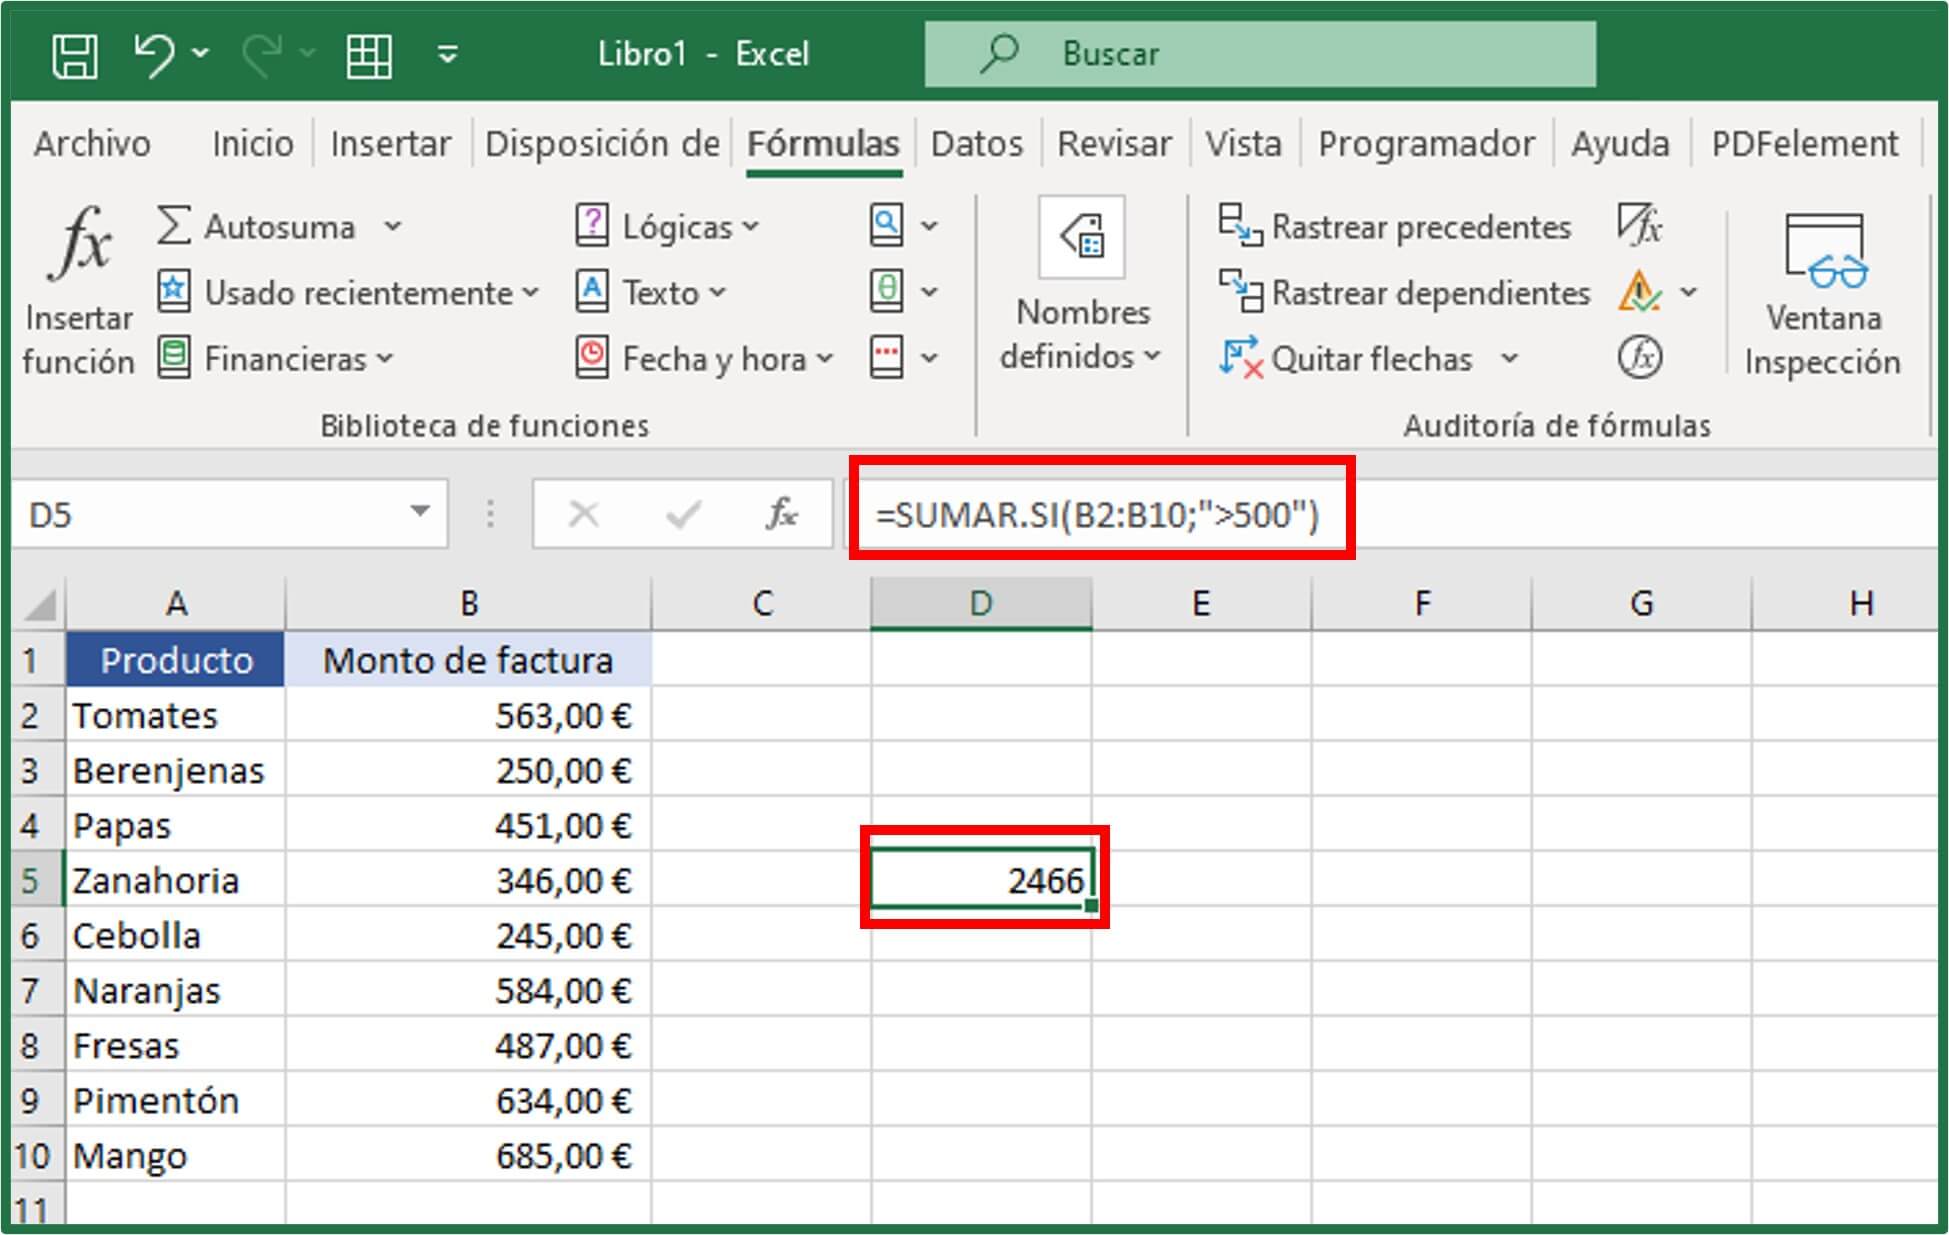Click the Rastrear dependientes tool

[1405, 292]
